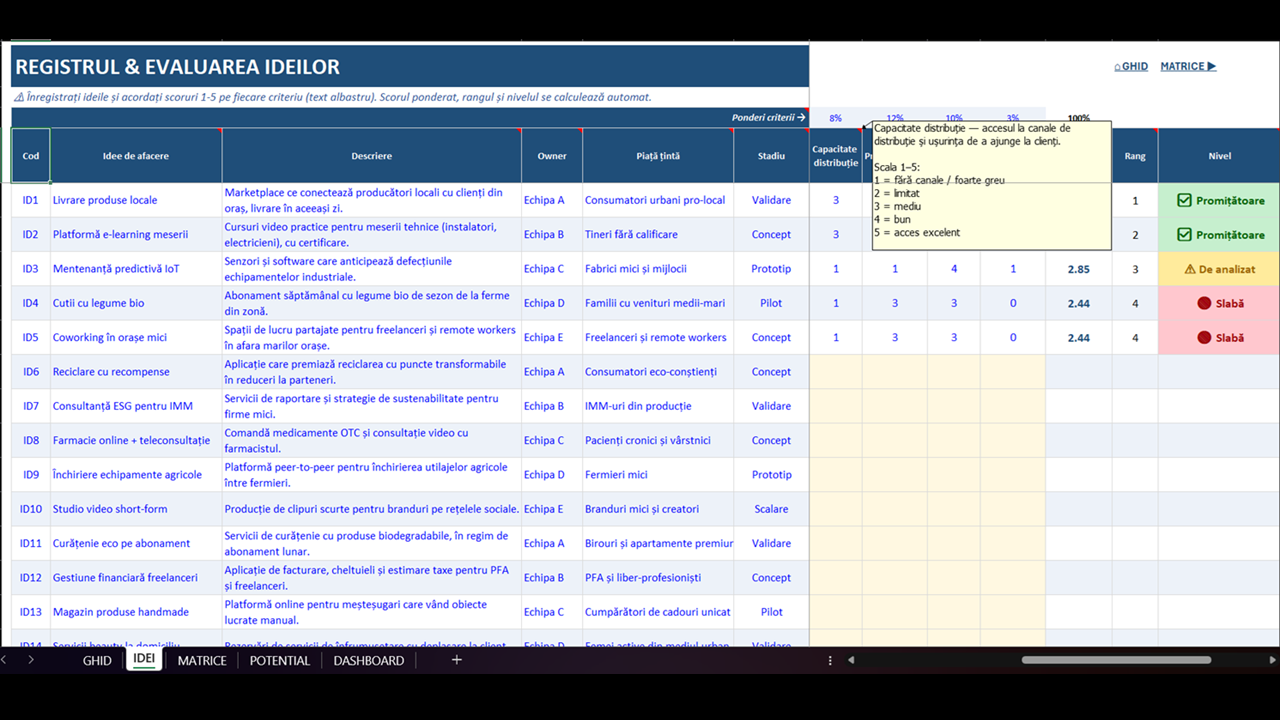Image resolution: width=1280 pixels, height=720 pixels.
Task: Click the warning triangle icon beside De analizat
Action: coord(1190,269)
